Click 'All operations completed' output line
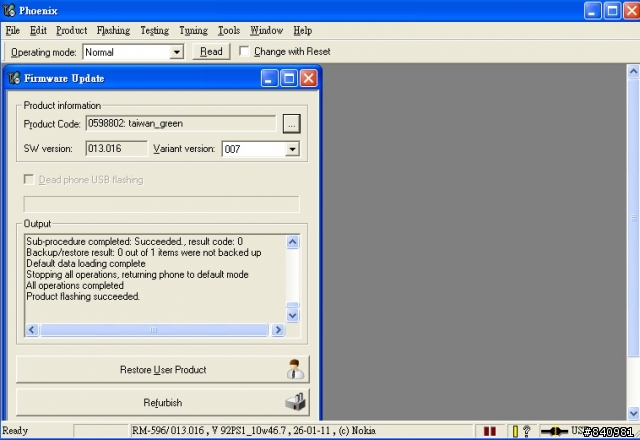The width and height of the screenshot is (640, 440). click(x=75, y=285)
